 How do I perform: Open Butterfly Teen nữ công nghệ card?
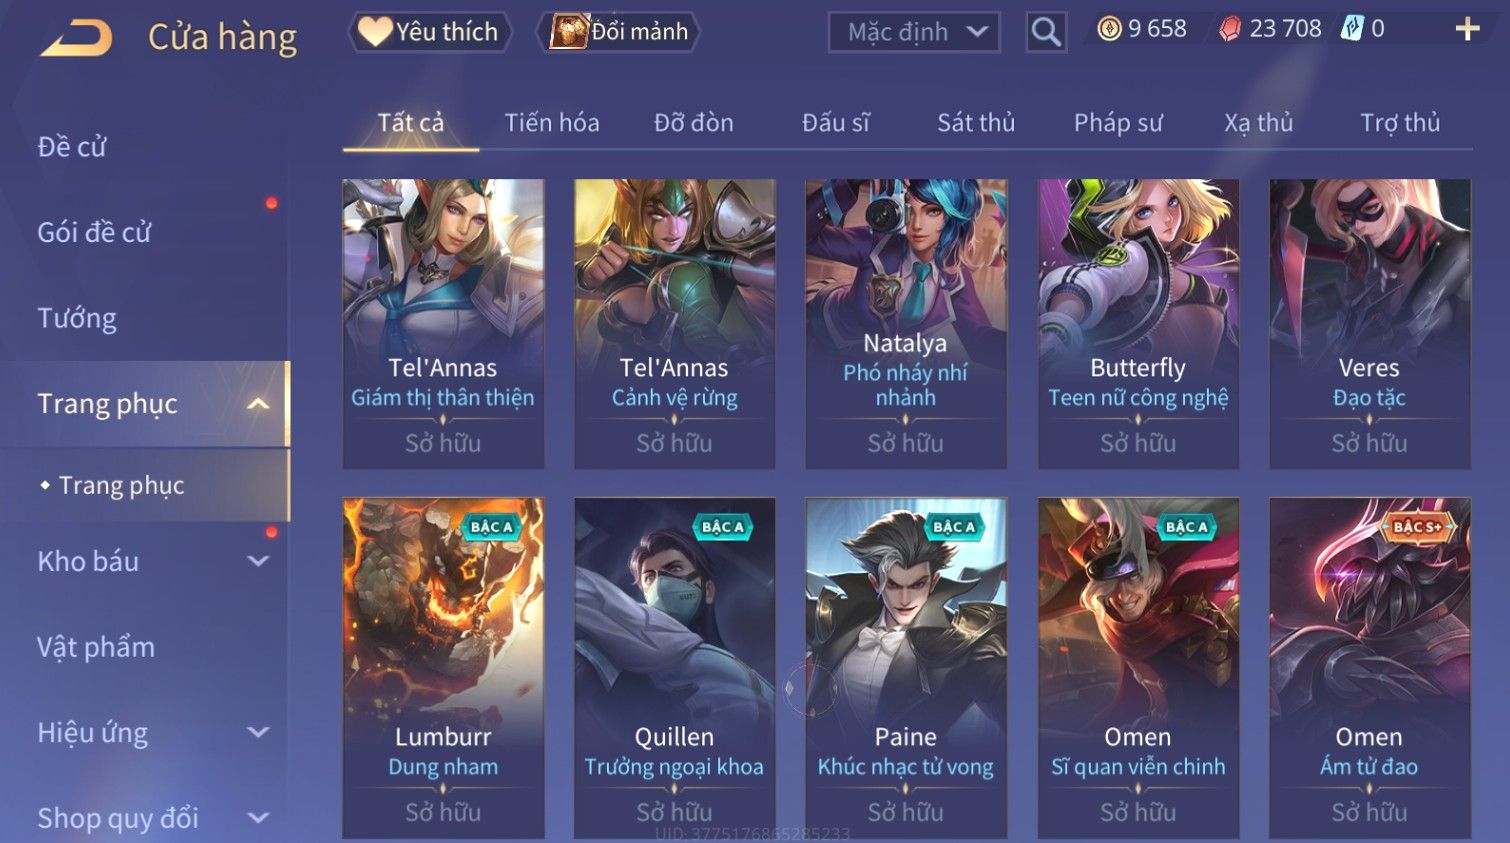point(1138,324)
